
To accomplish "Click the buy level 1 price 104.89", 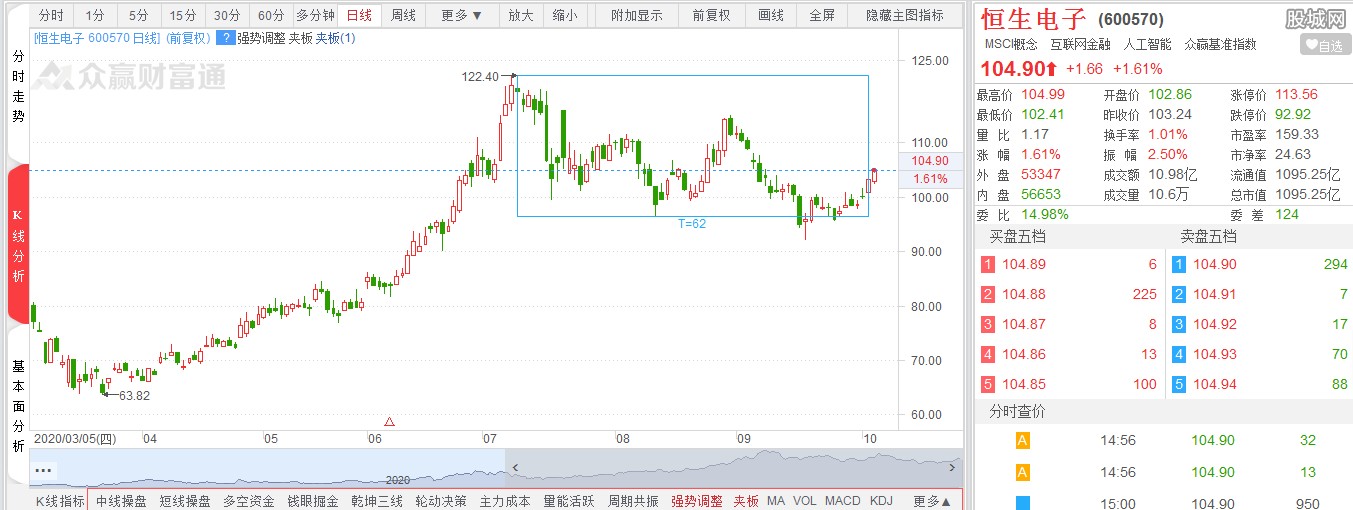I will [1024, 265].
